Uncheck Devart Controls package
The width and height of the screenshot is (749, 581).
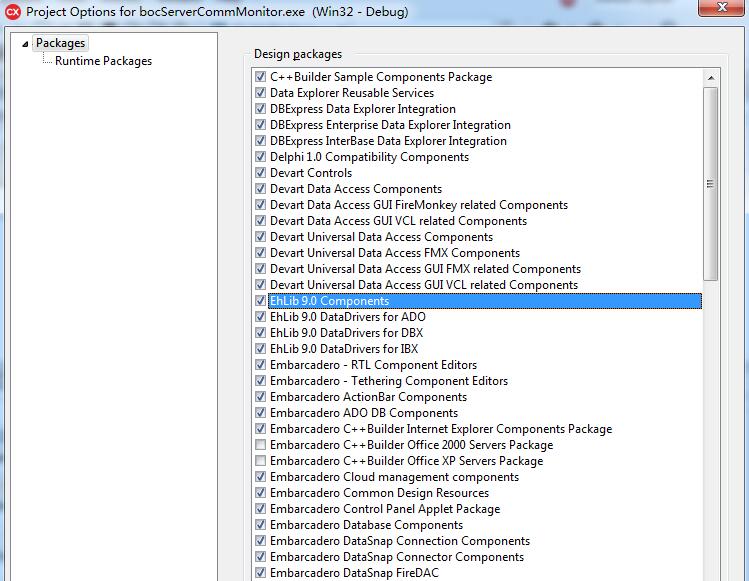pos(261,173)
